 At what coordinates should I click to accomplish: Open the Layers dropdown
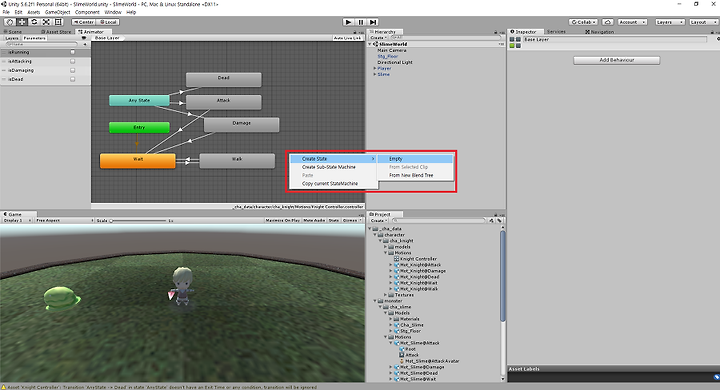[669, 22]
